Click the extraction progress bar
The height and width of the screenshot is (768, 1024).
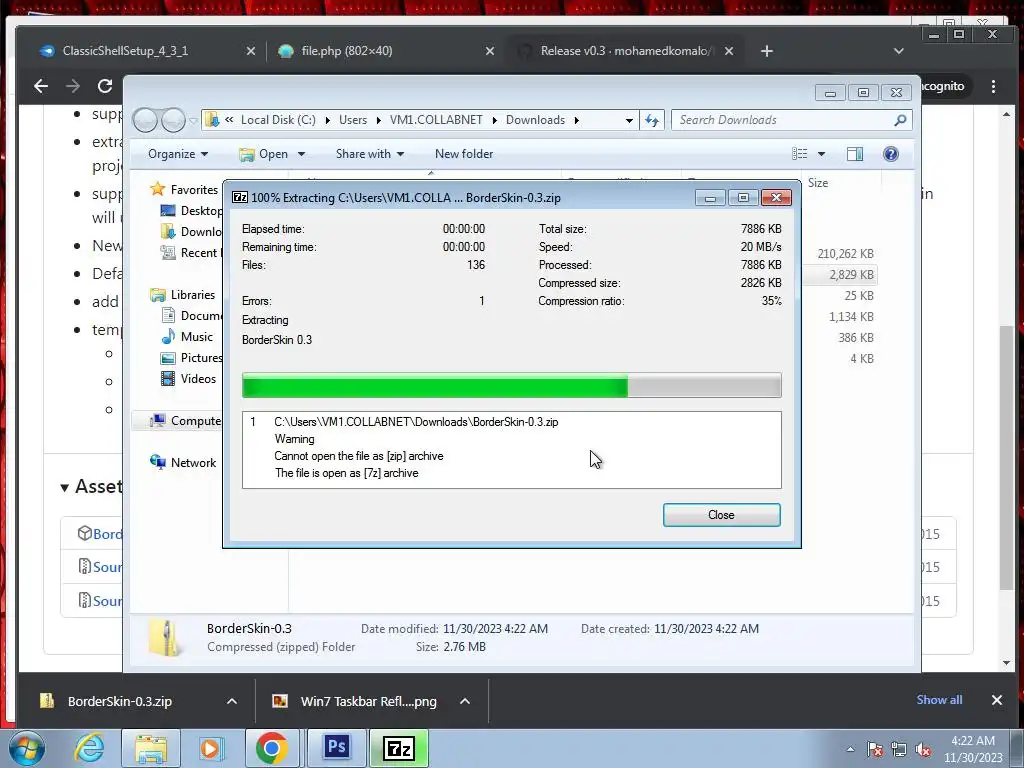pos(511,385)
